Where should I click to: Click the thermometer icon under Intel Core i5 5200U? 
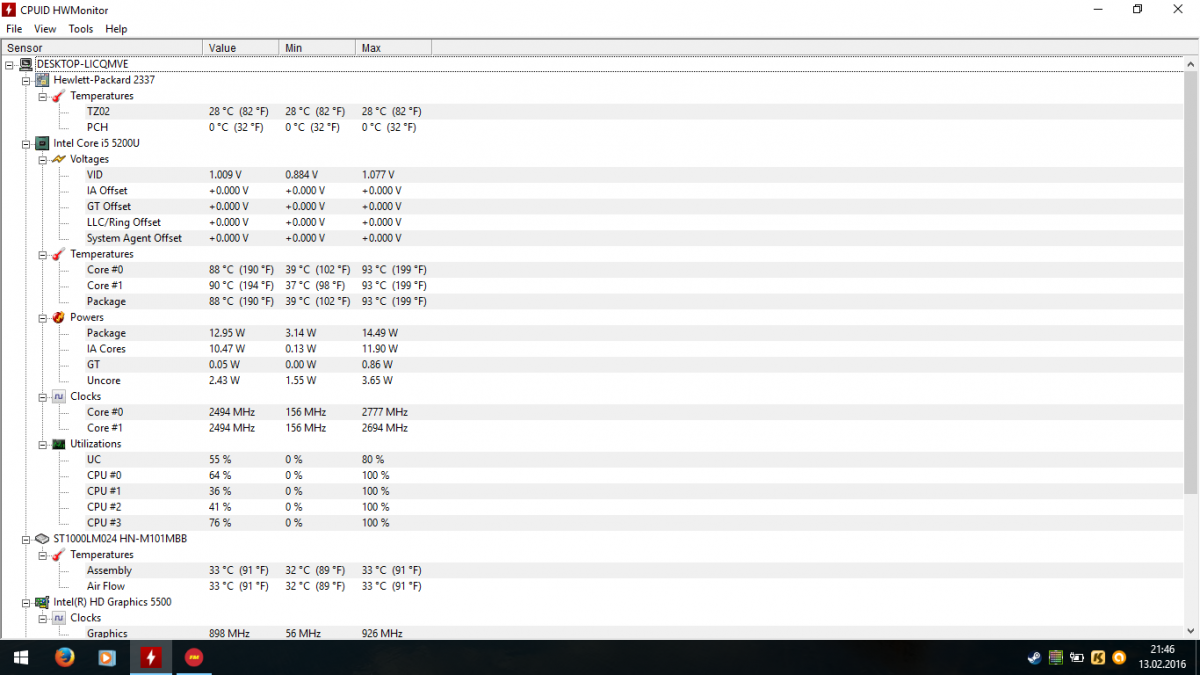(59, 254)
